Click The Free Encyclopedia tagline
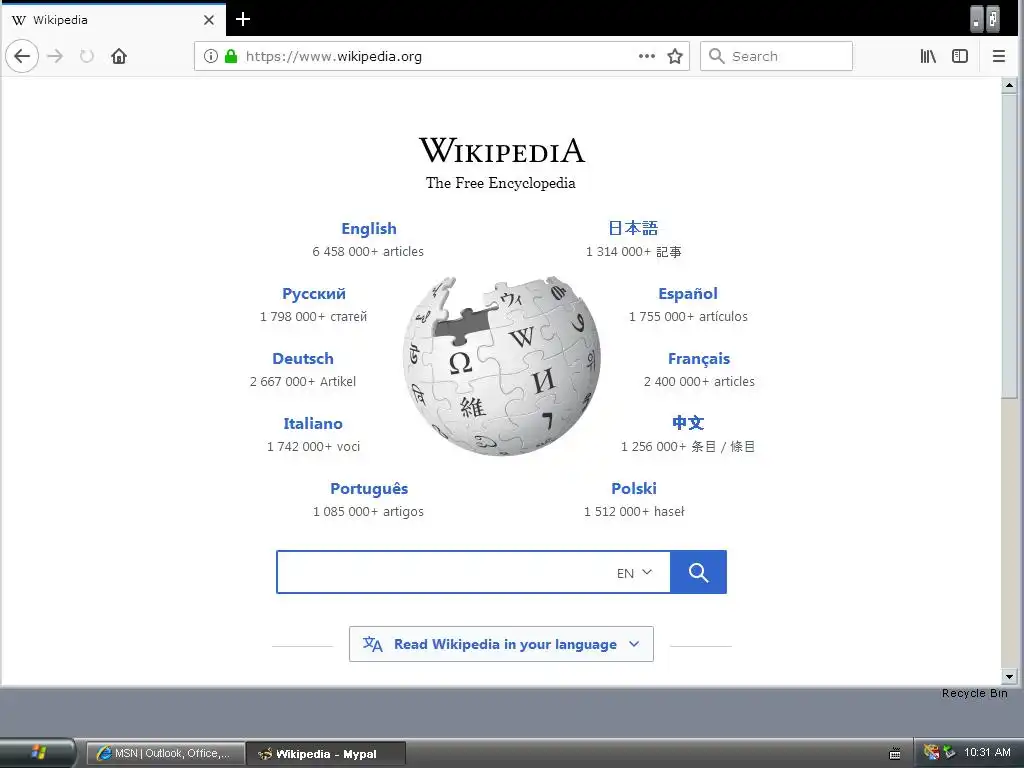This screenshot has height=768, width=1024. pos(501,183)
